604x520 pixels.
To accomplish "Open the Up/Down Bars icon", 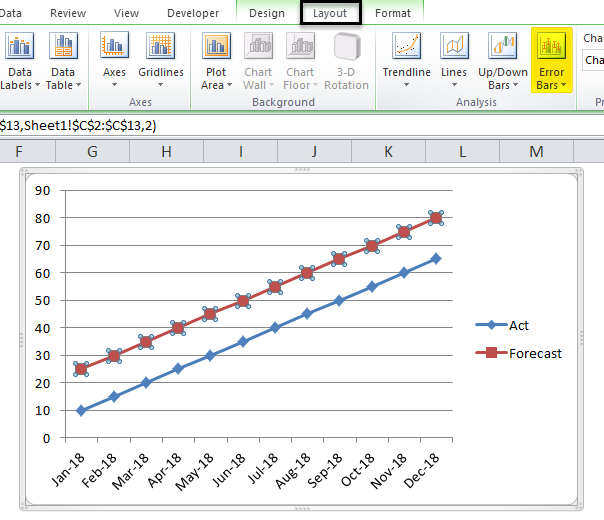I will (x=502, y=47).
